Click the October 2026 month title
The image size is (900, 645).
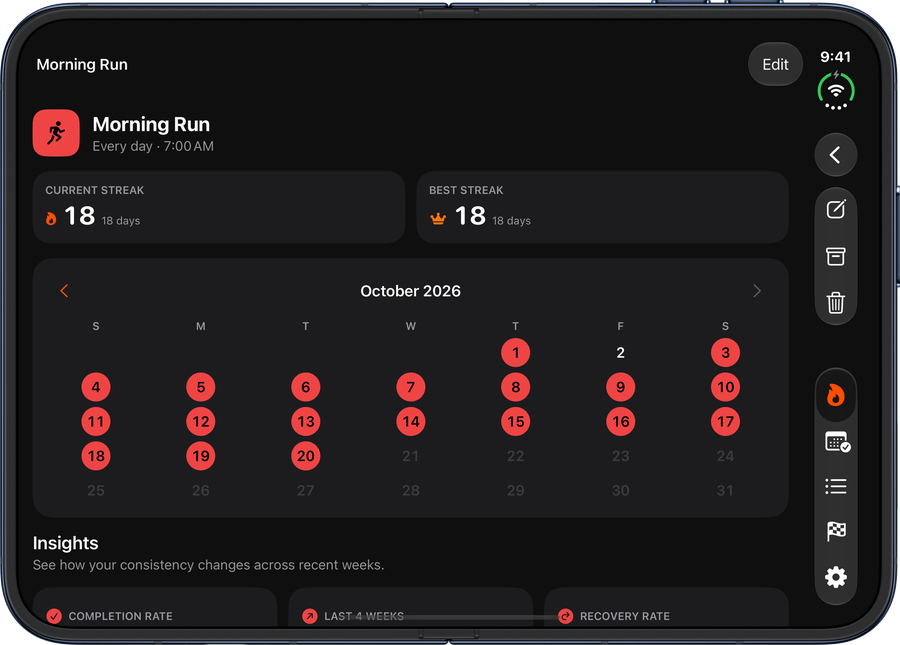pos(410,291)
